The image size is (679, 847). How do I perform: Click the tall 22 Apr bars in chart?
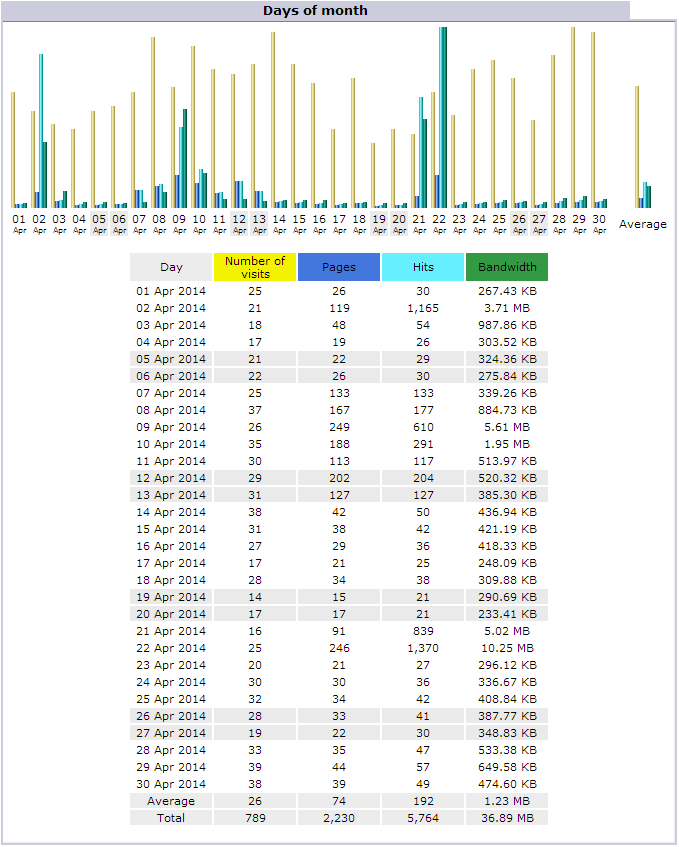tap(443, 115)
